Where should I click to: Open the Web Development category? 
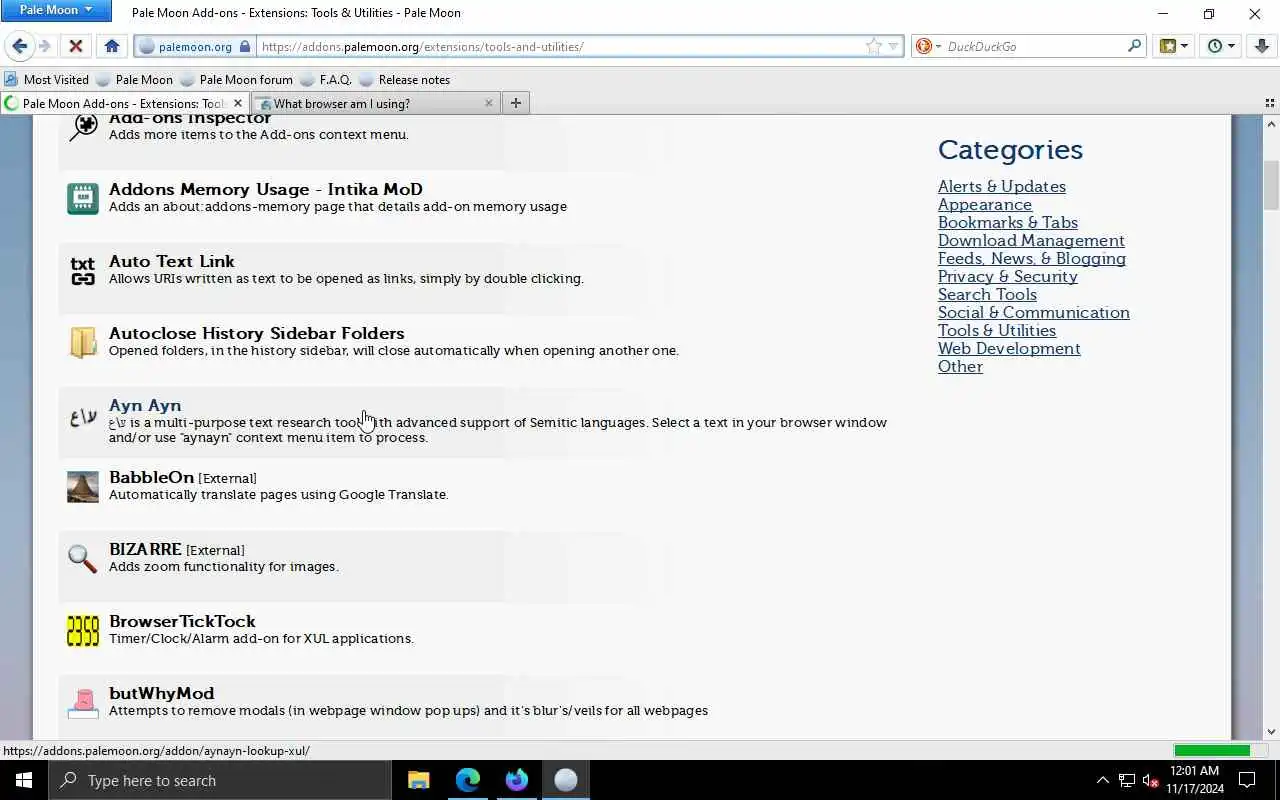click(1009, 348)
